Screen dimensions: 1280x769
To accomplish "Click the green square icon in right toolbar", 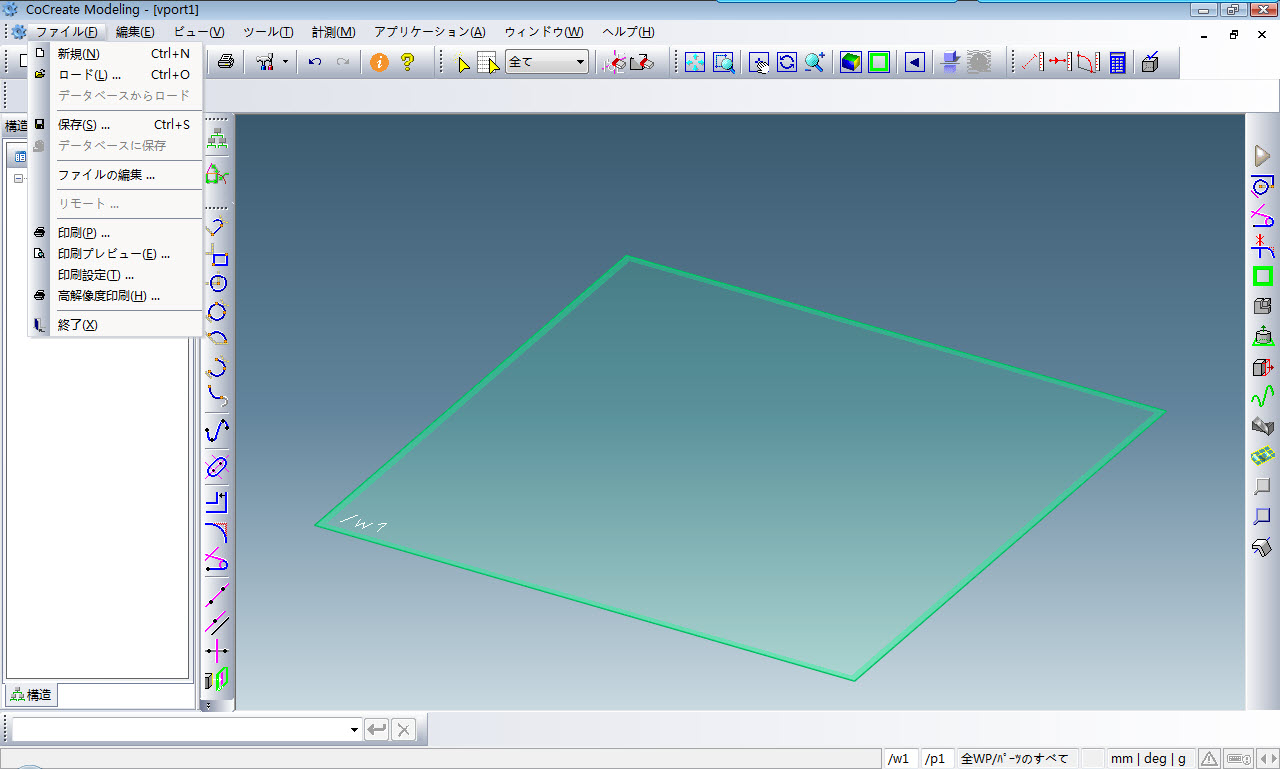I will click(x=1262, y=276).
